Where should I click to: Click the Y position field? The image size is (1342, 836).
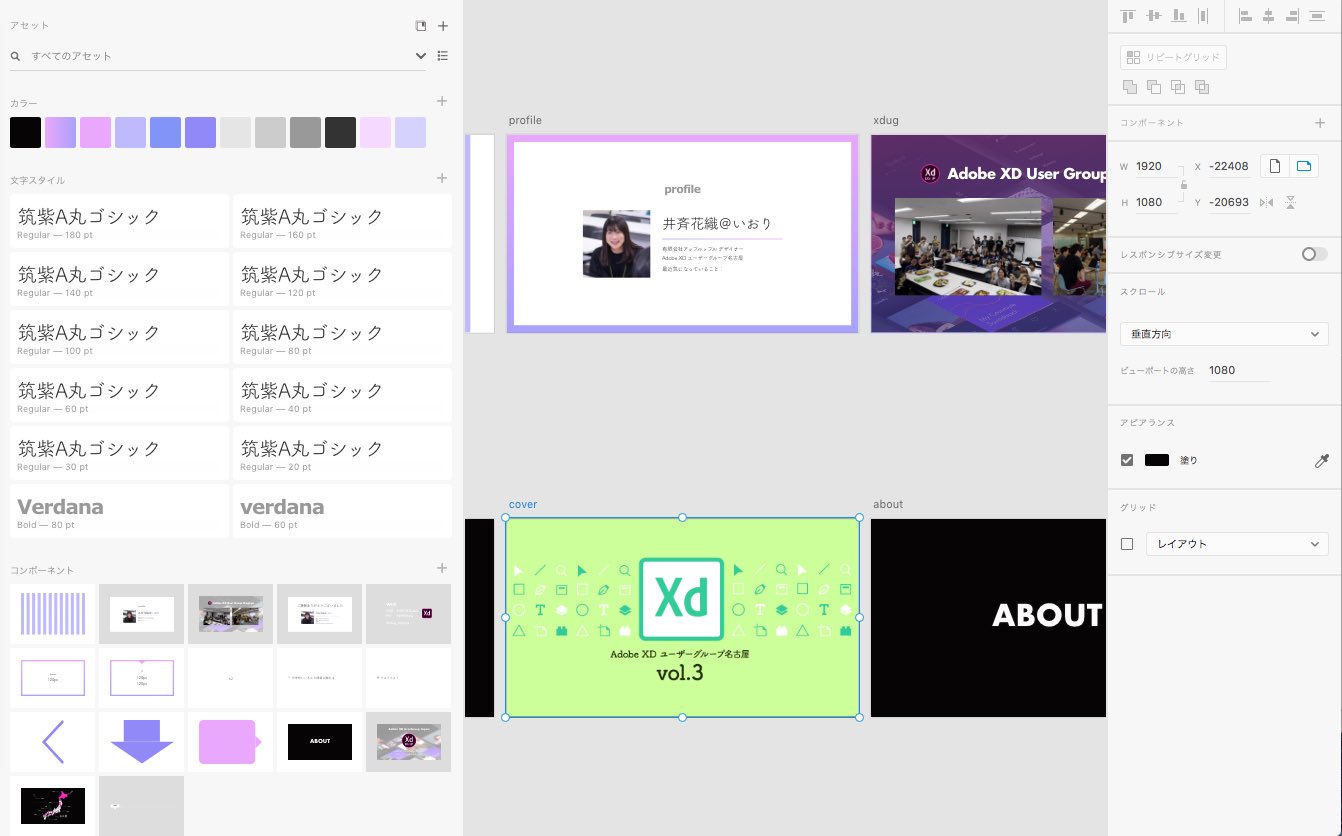pos(1229,202)
